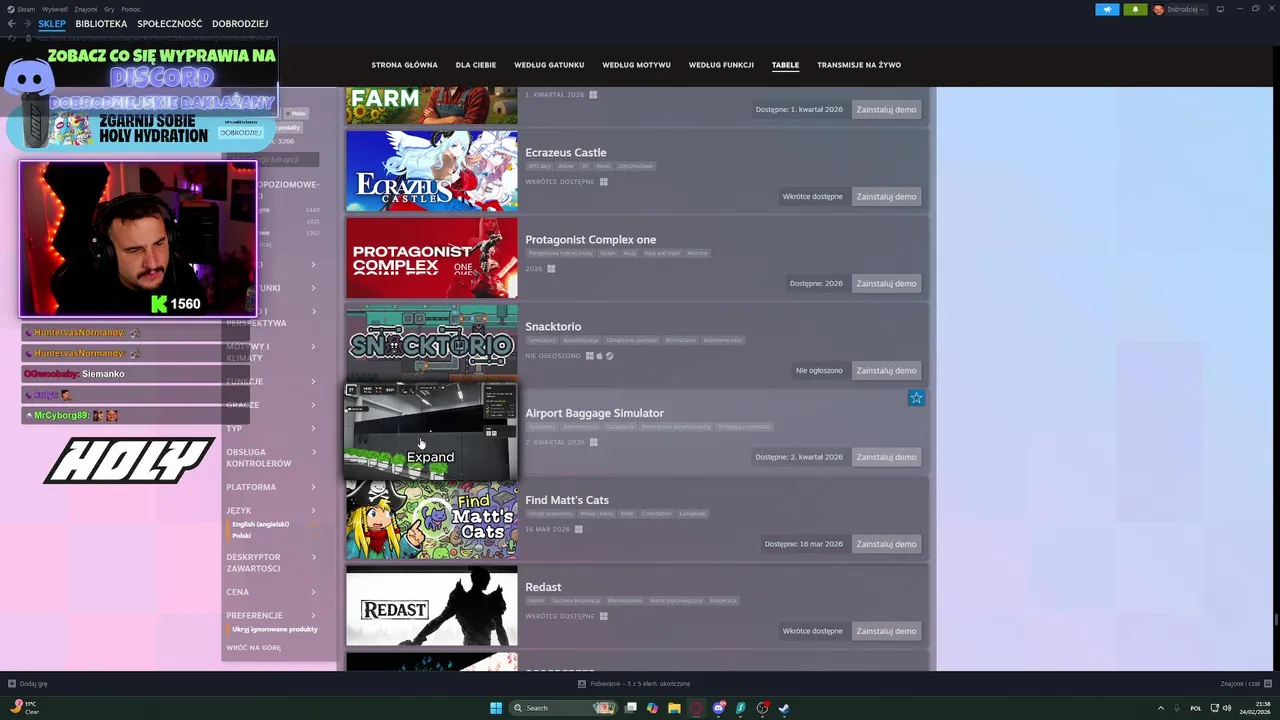The image size is (1280, 720).
Task: Open STRONA GŁÓWNA store tab
Action: [404, 65]
